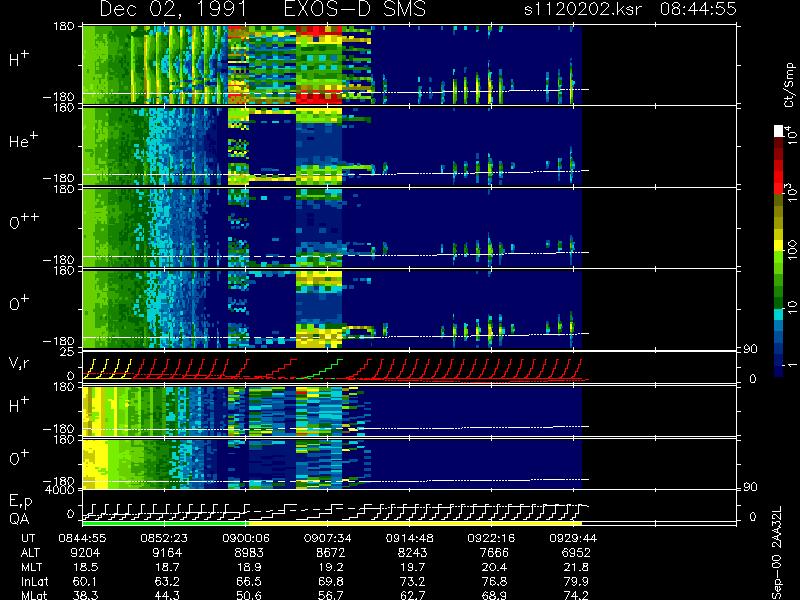This screenshot has height=600, width=800.
Task: Click MLat value '56.7'
Action: 331,595
